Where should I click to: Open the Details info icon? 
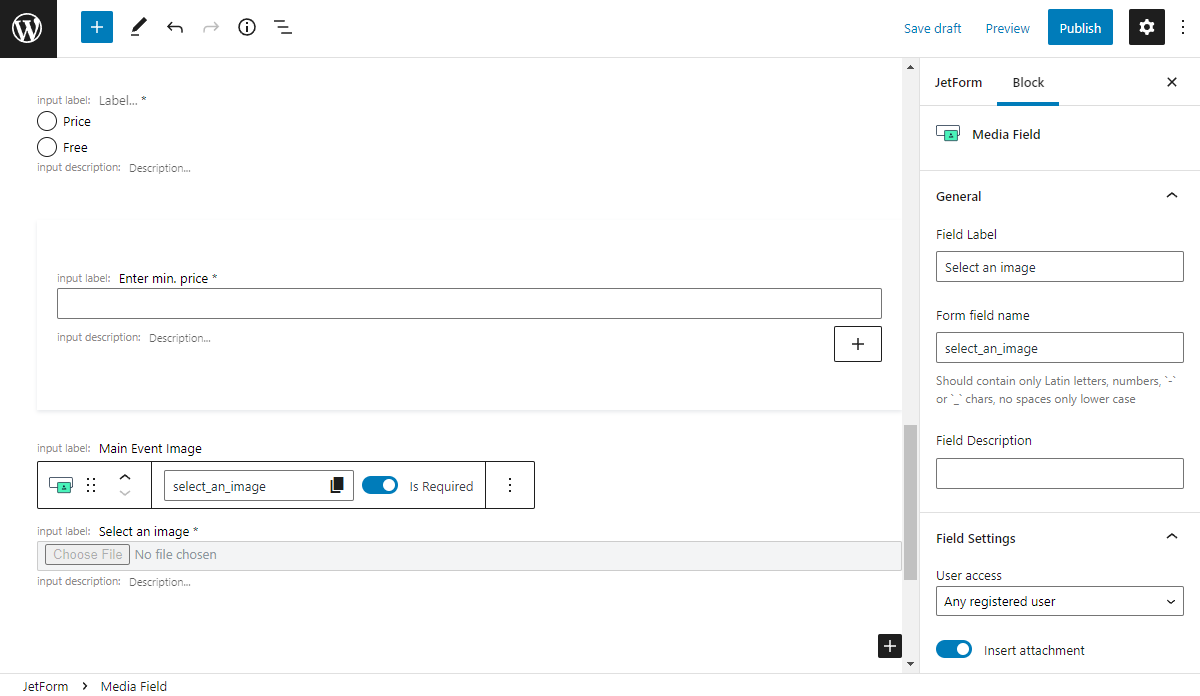[x=246, y=27]
